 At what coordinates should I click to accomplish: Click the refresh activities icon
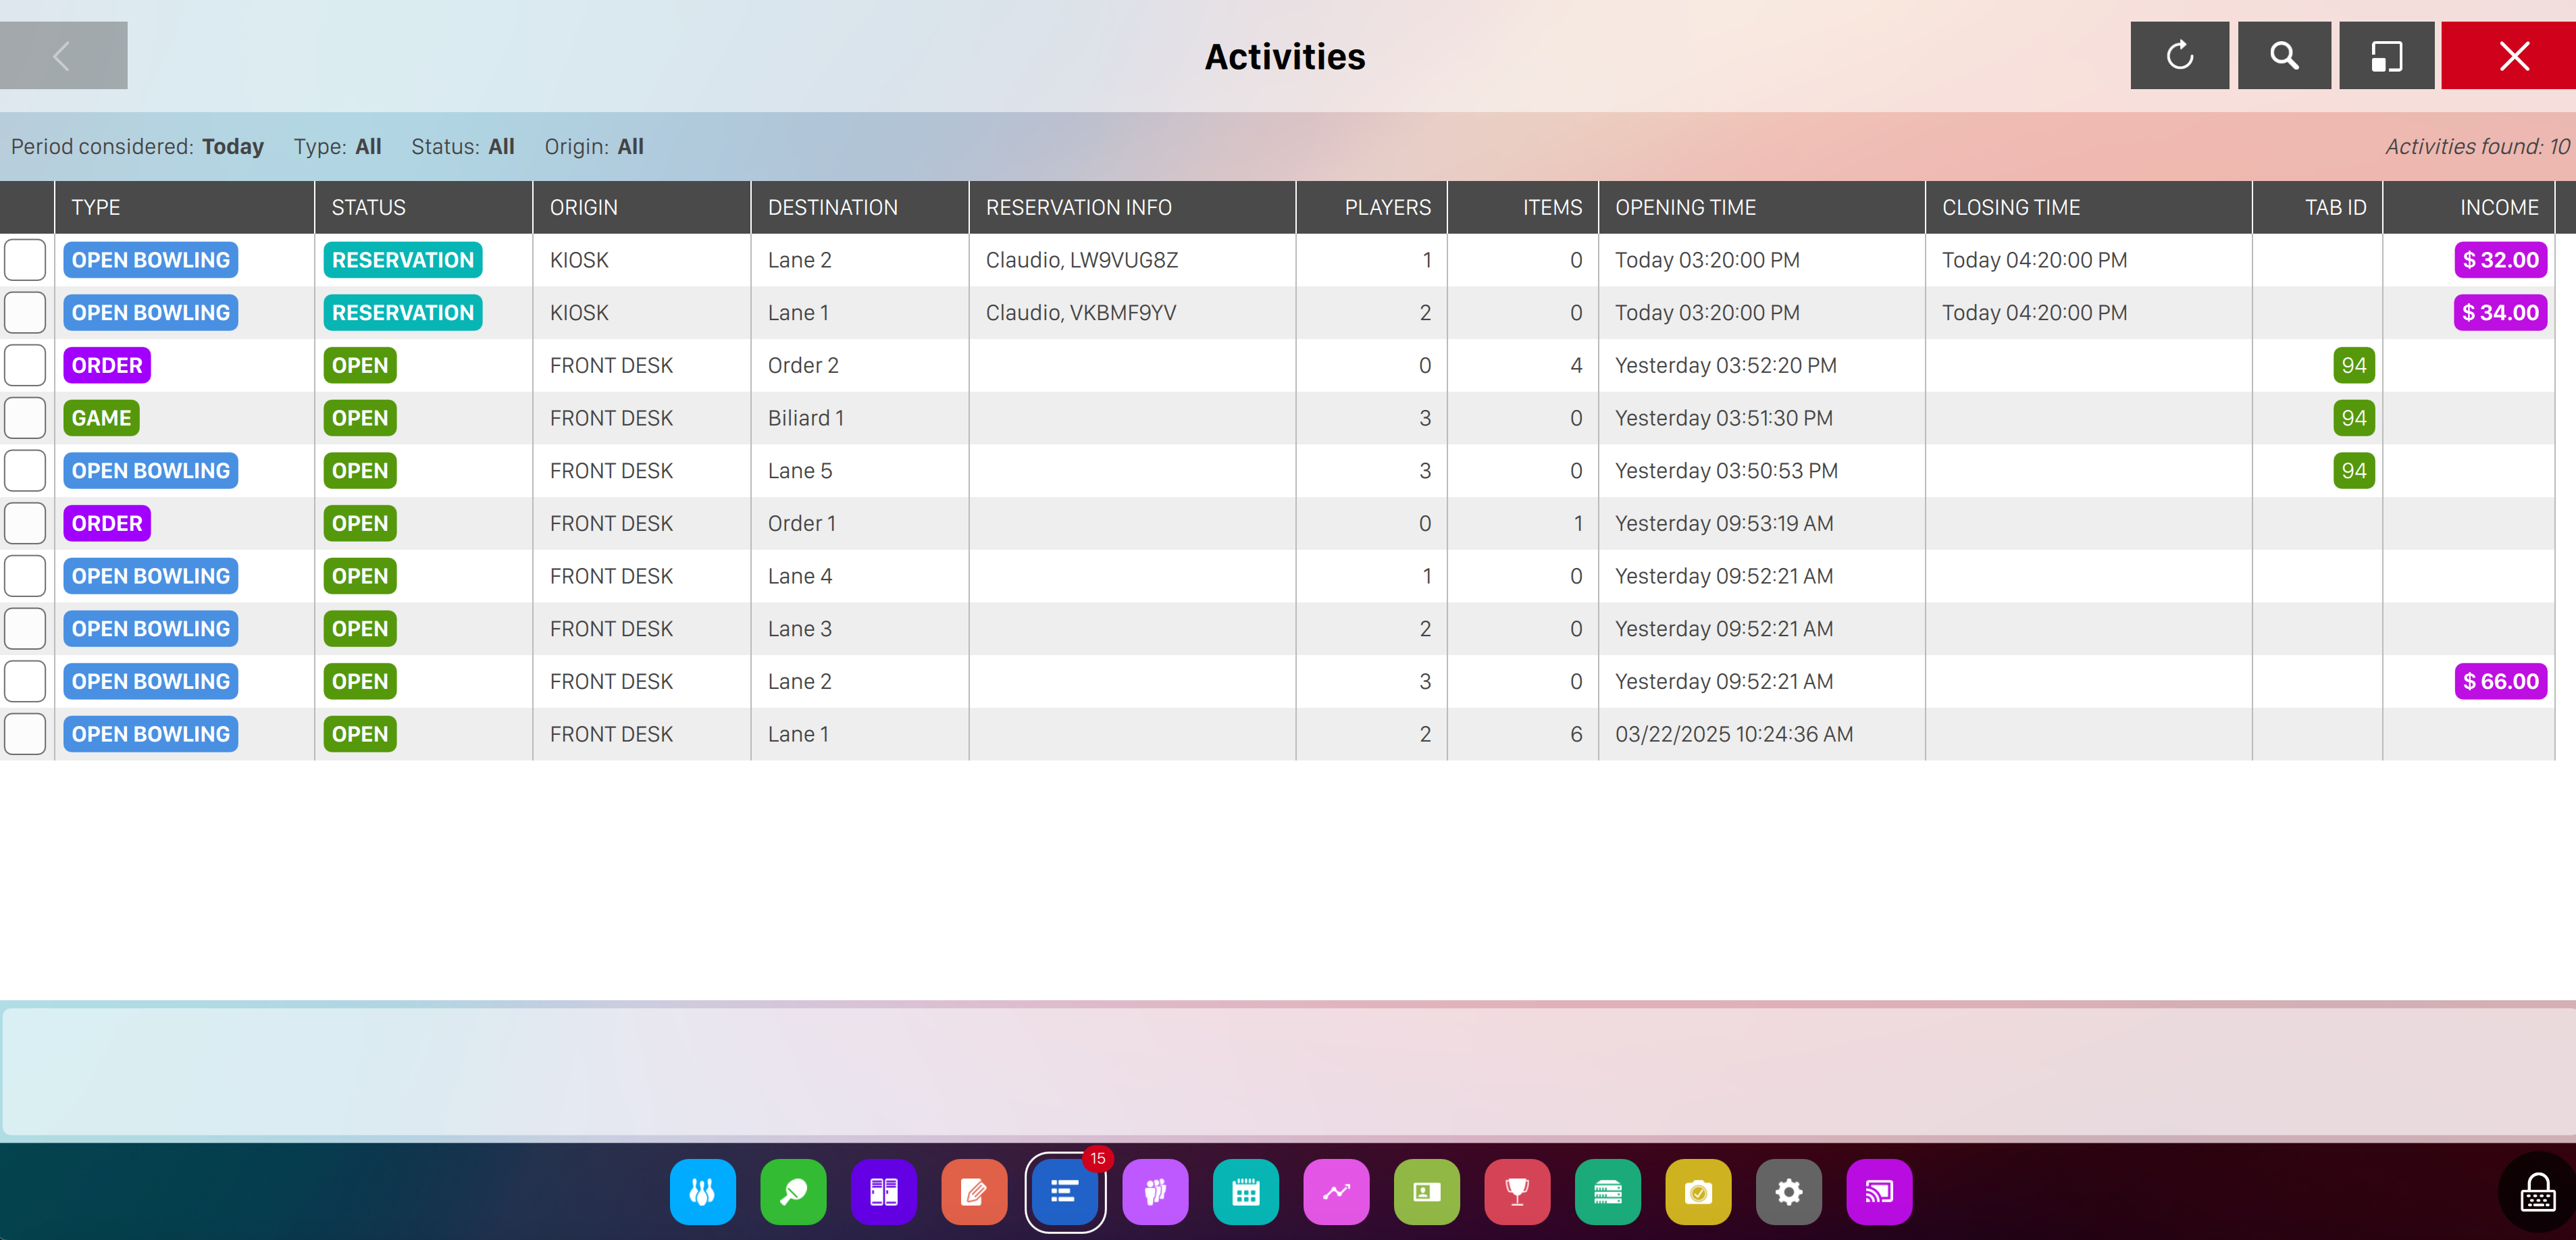(x=2179, y=56)
